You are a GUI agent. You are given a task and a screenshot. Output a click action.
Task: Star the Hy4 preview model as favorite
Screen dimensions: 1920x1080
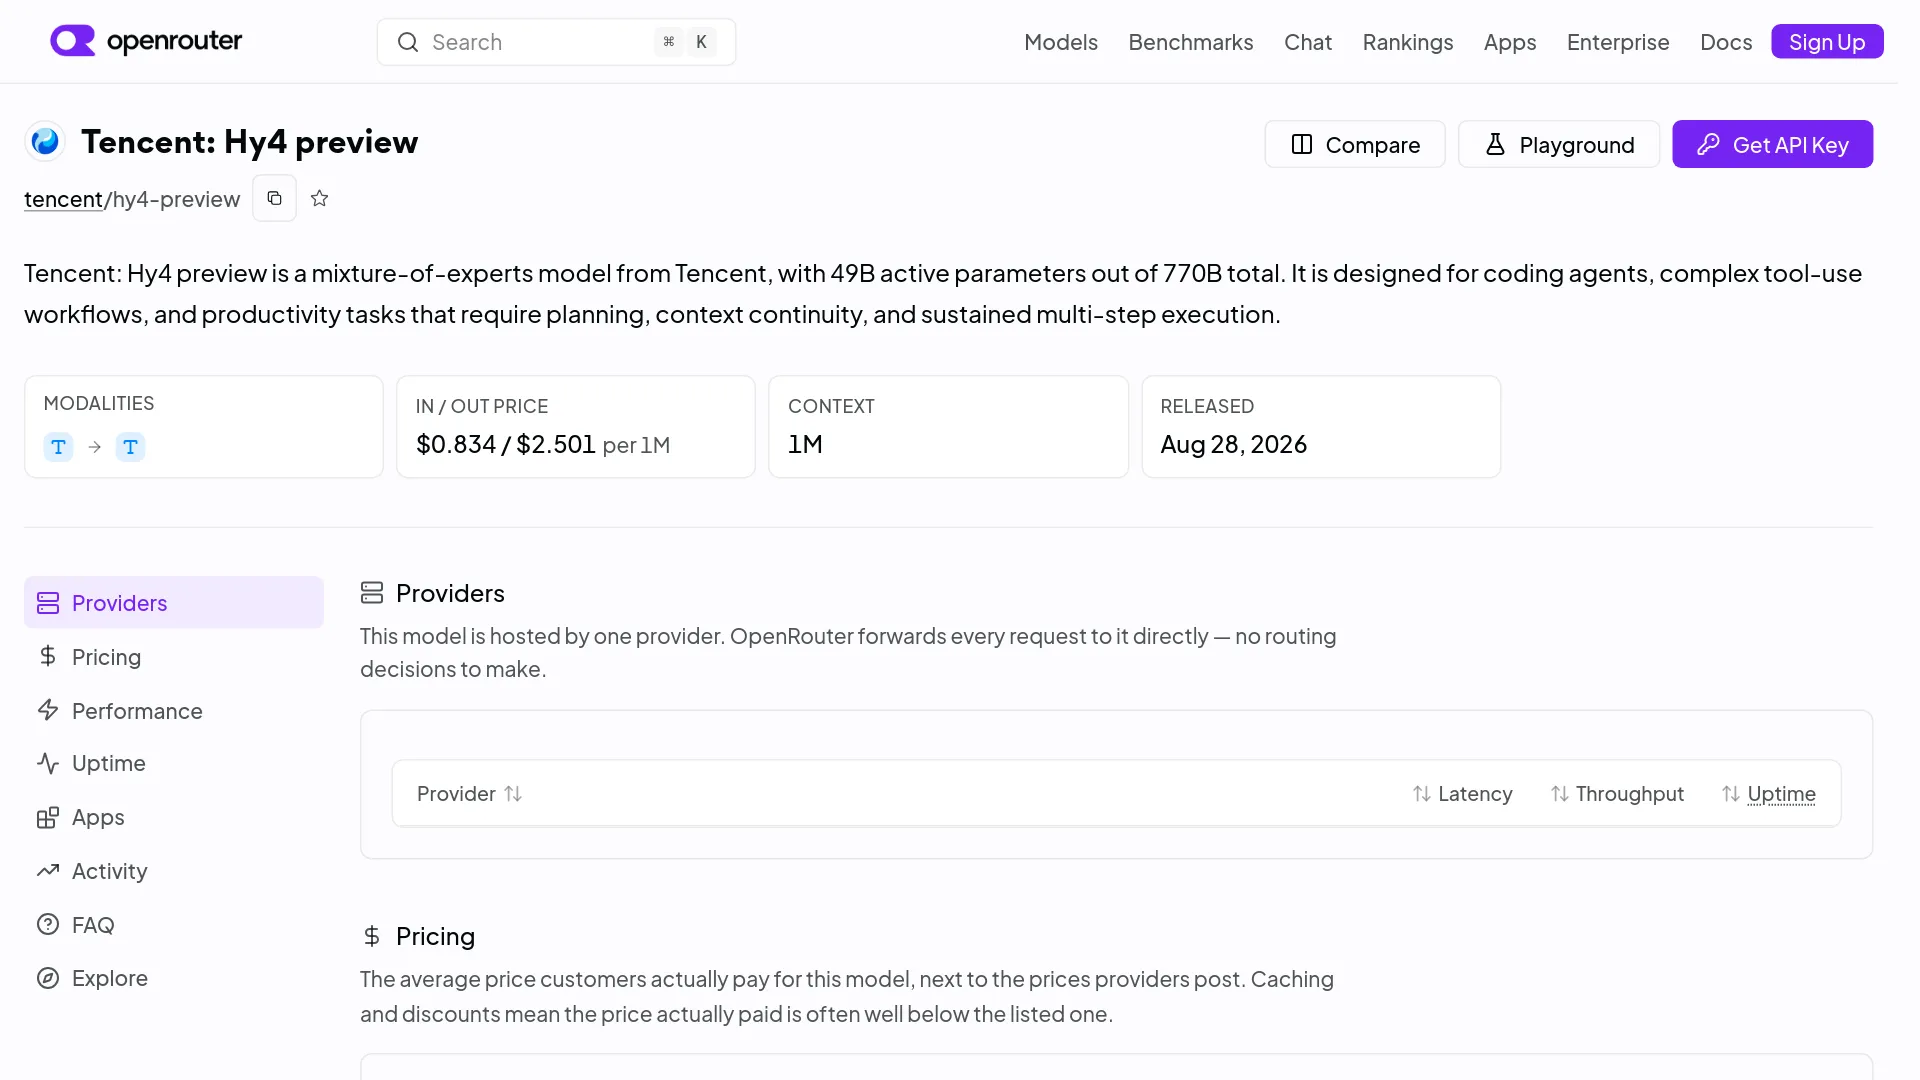click(x=319, y=198)
